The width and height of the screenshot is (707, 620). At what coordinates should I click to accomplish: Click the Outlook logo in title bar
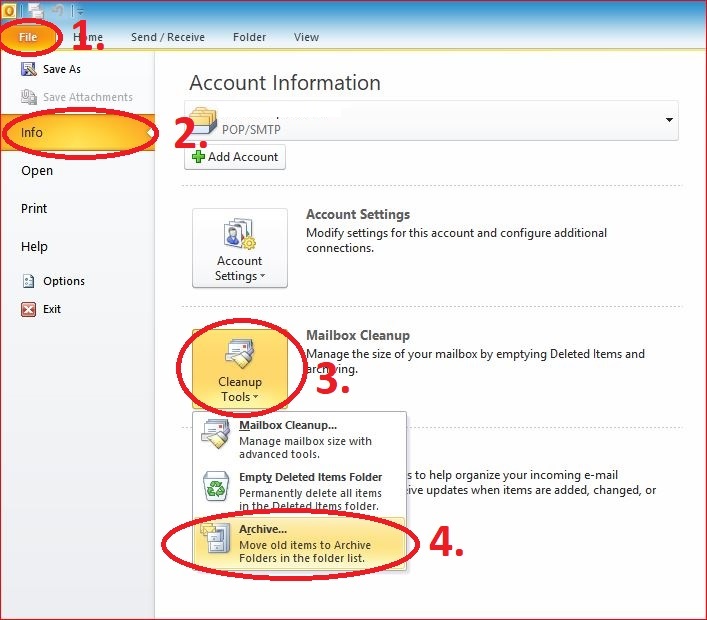coord(9,10)
